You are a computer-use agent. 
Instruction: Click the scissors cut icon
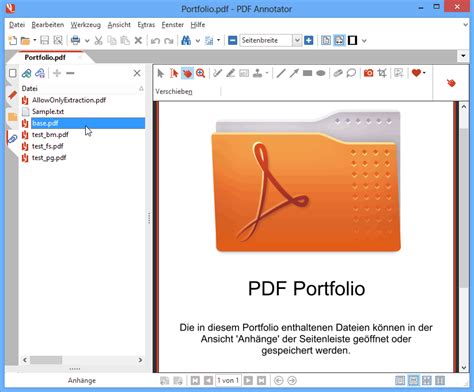click(98, 41)
